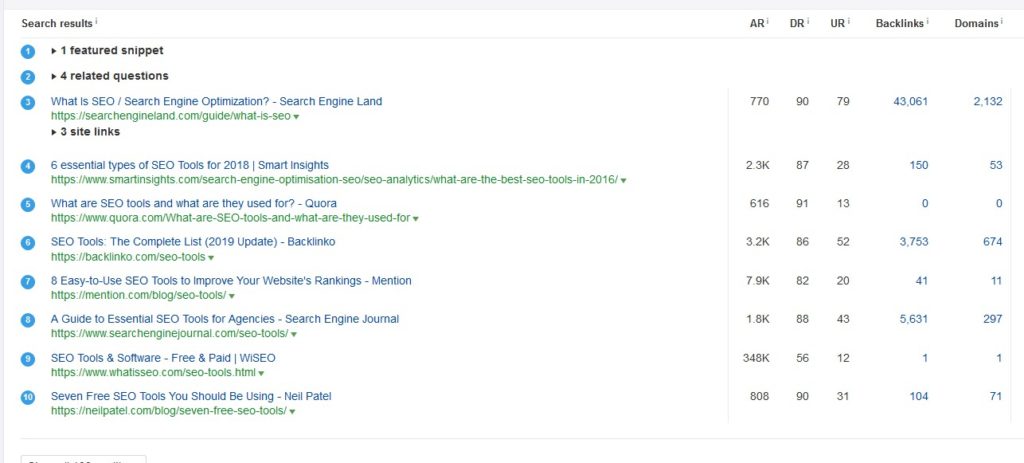Click the position 1 circle badge
The height and width of the screenshot is (463, 1024).
(28, 51)
